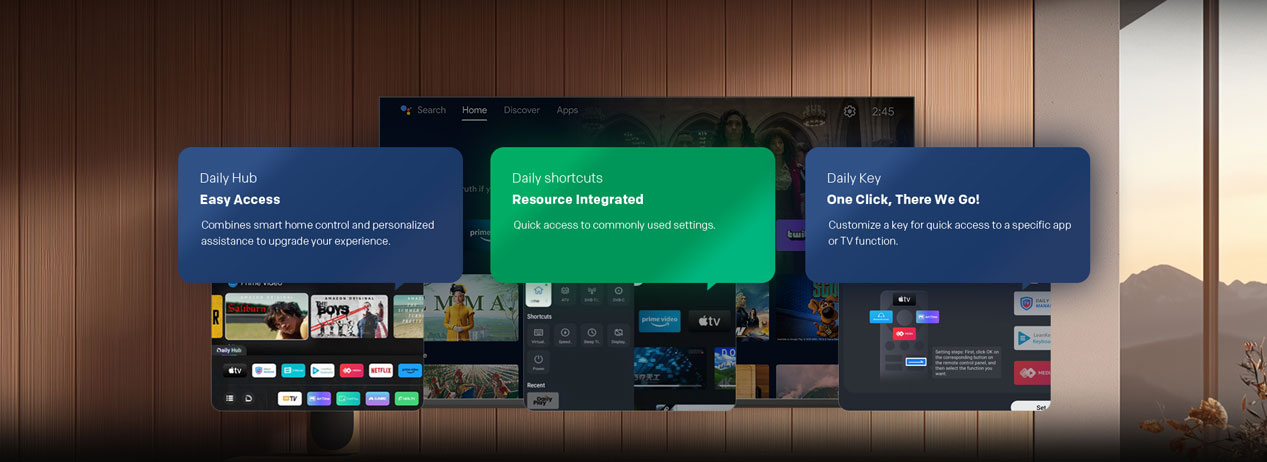Open the Scooby-Doo poster thumbnail

[808, 312]
